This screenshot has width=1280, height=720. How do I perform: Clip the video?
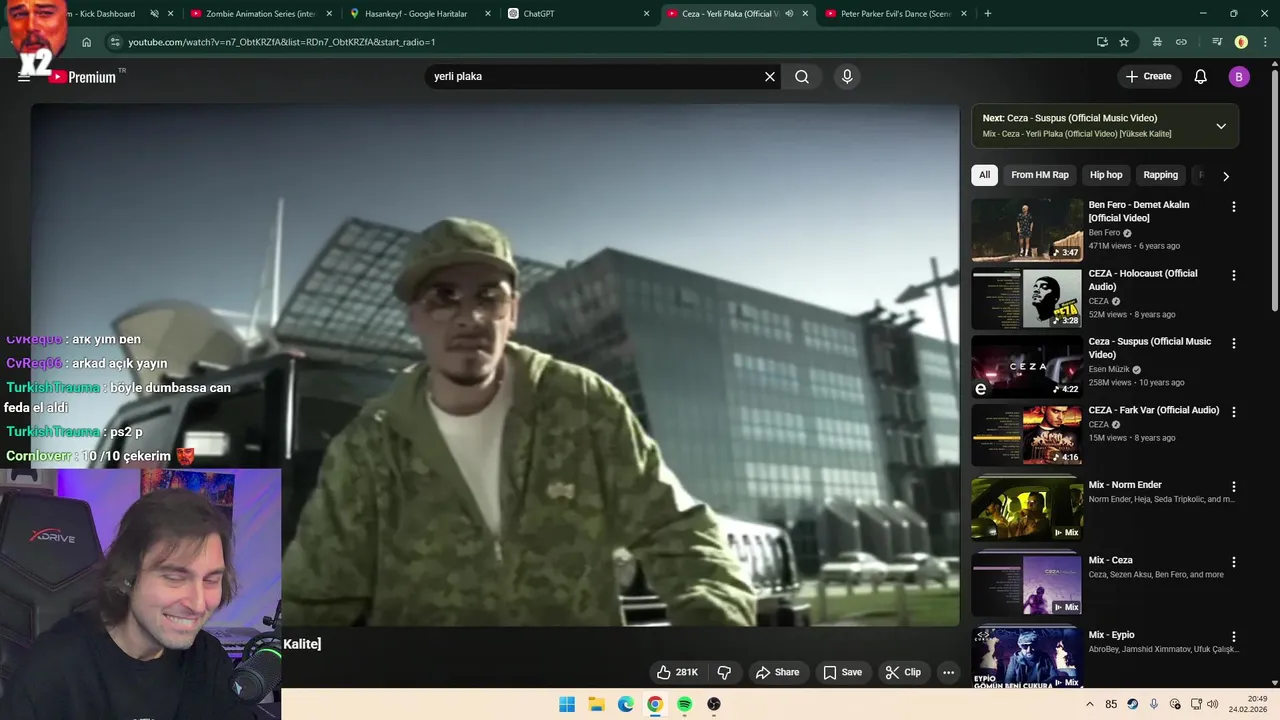(903, 672)
